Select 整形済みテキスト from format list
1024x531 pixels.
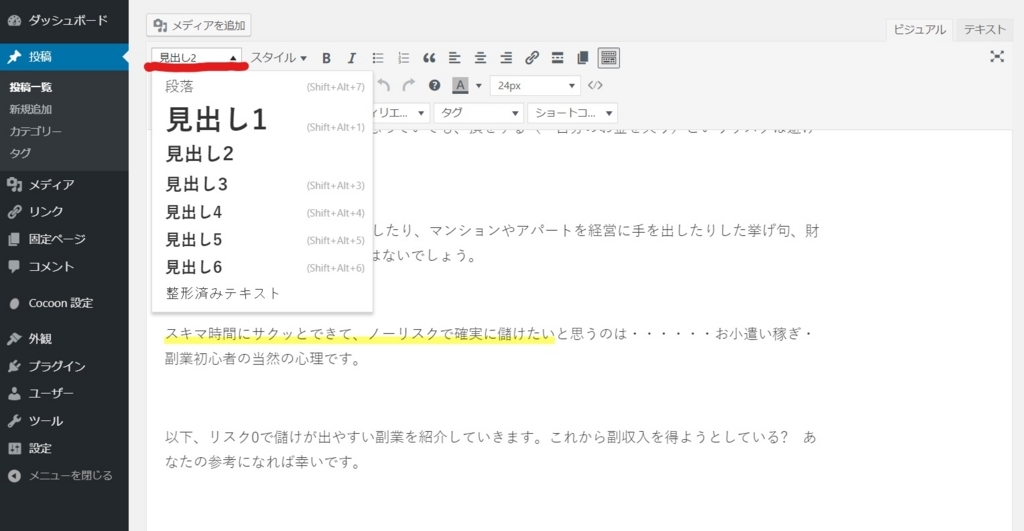tap(262, 294)
